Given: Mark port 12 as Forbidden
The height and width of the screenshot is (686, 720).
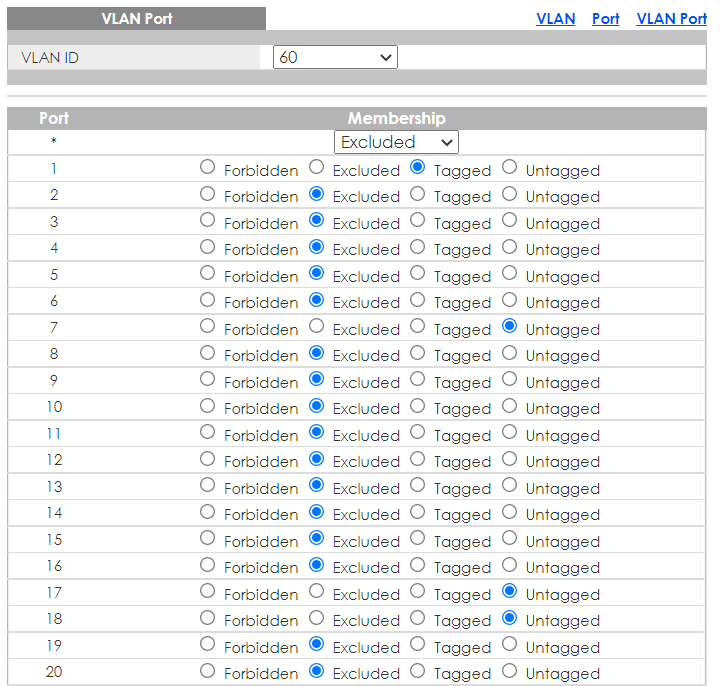Looking at the screenshot, I should click(x=208, y=459).
